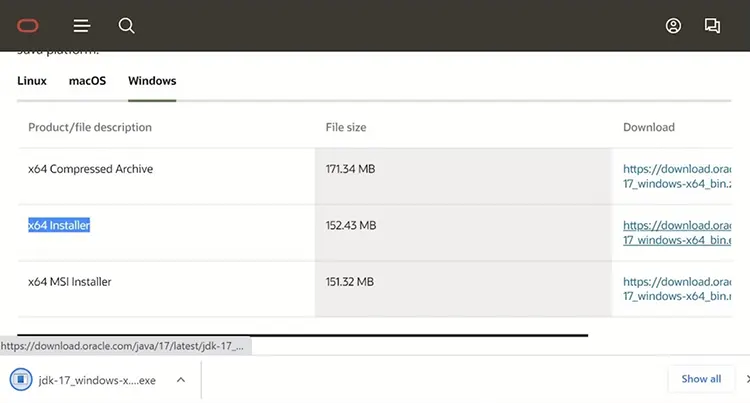Expand options chevron for jdk-17 download
750x403 pixels.
point(180,380)
